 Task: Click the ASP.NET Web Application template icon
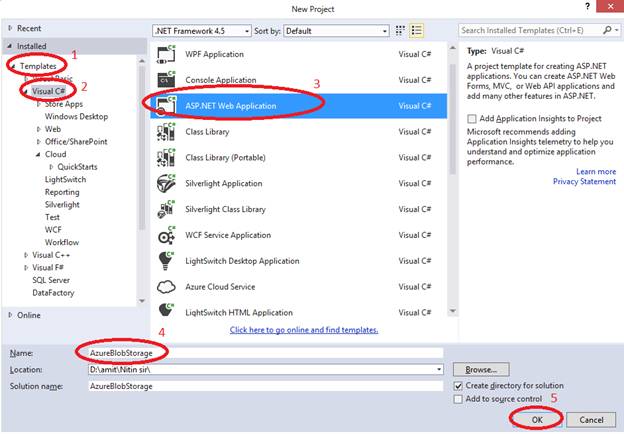[166, 106]
